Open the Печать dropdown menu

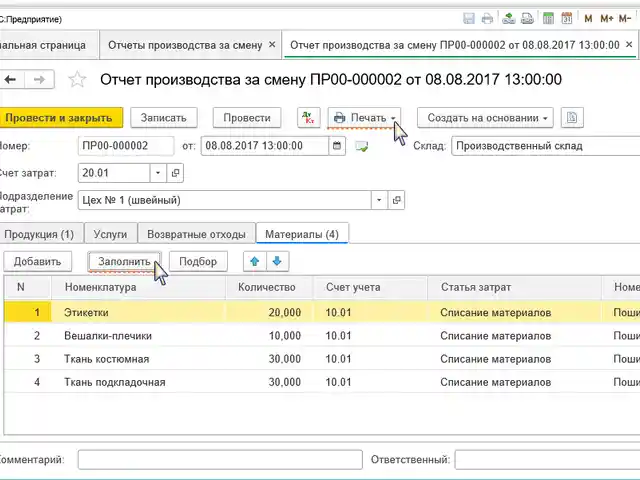point(364,118)
